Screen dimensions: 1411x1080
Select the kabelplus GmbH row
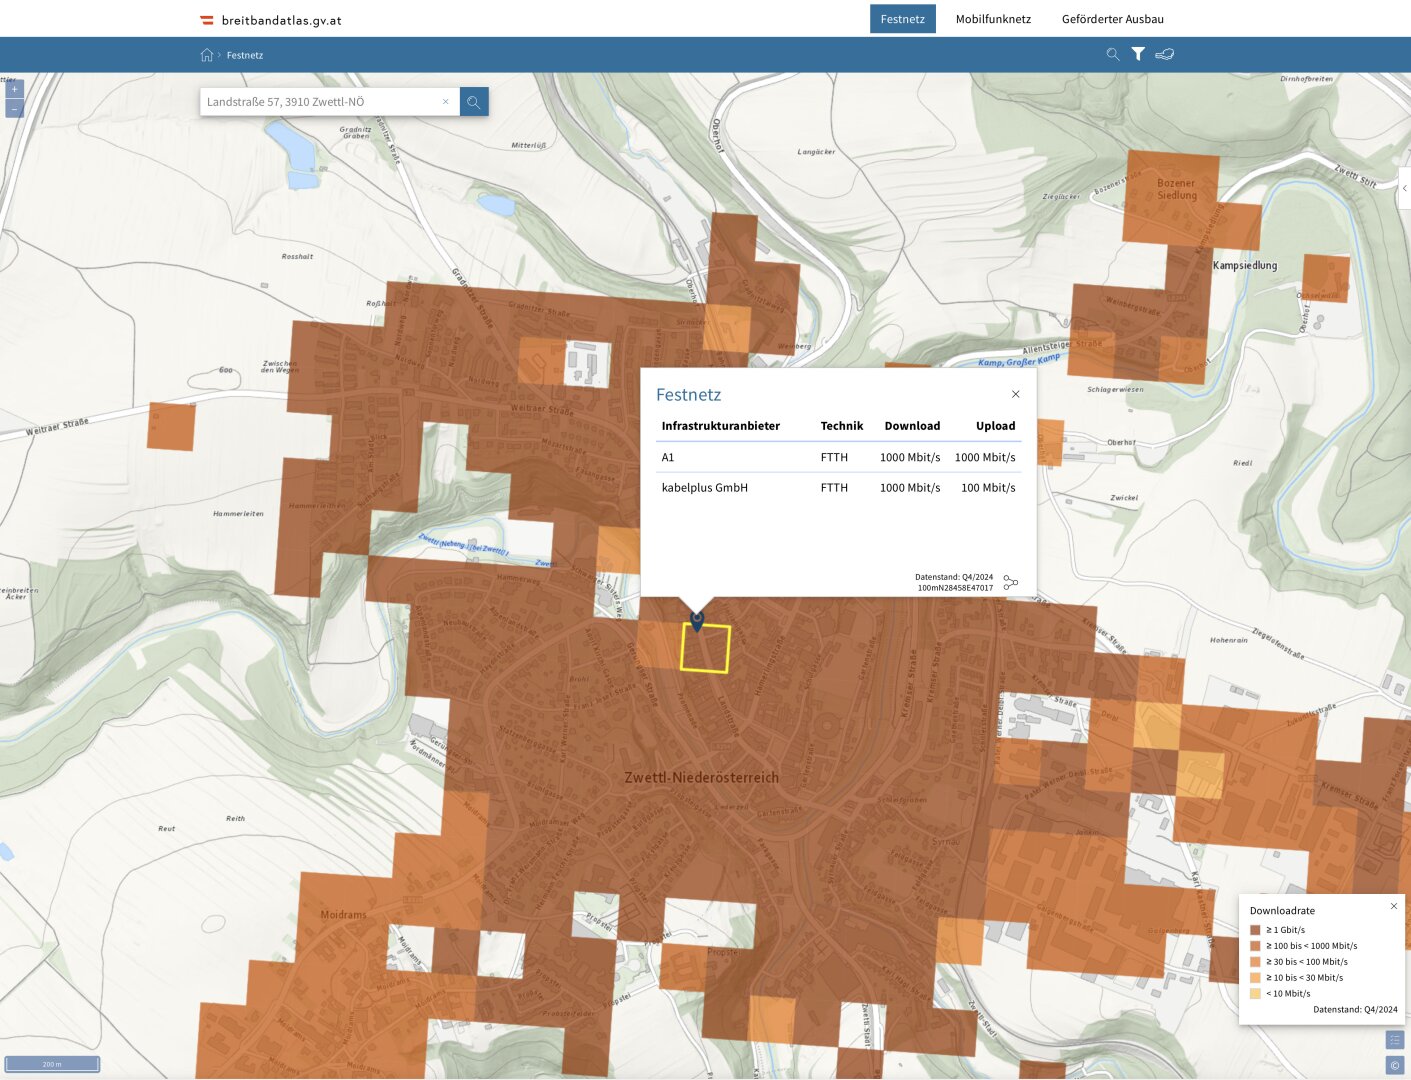tap(838, 488)
